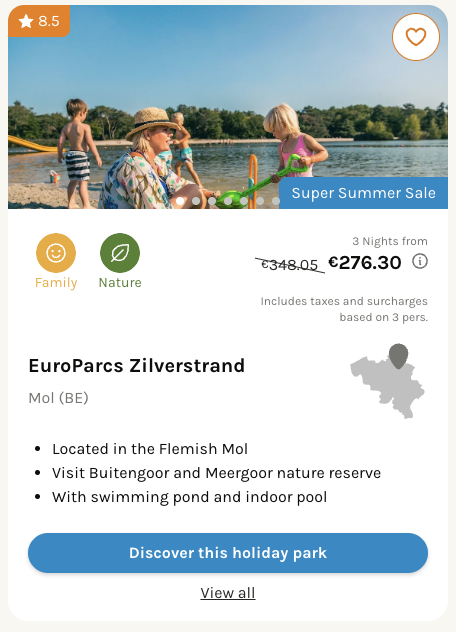Screen dimensions: 456x632
Task: Go to second carousel image dot
Action: [196, 201]
